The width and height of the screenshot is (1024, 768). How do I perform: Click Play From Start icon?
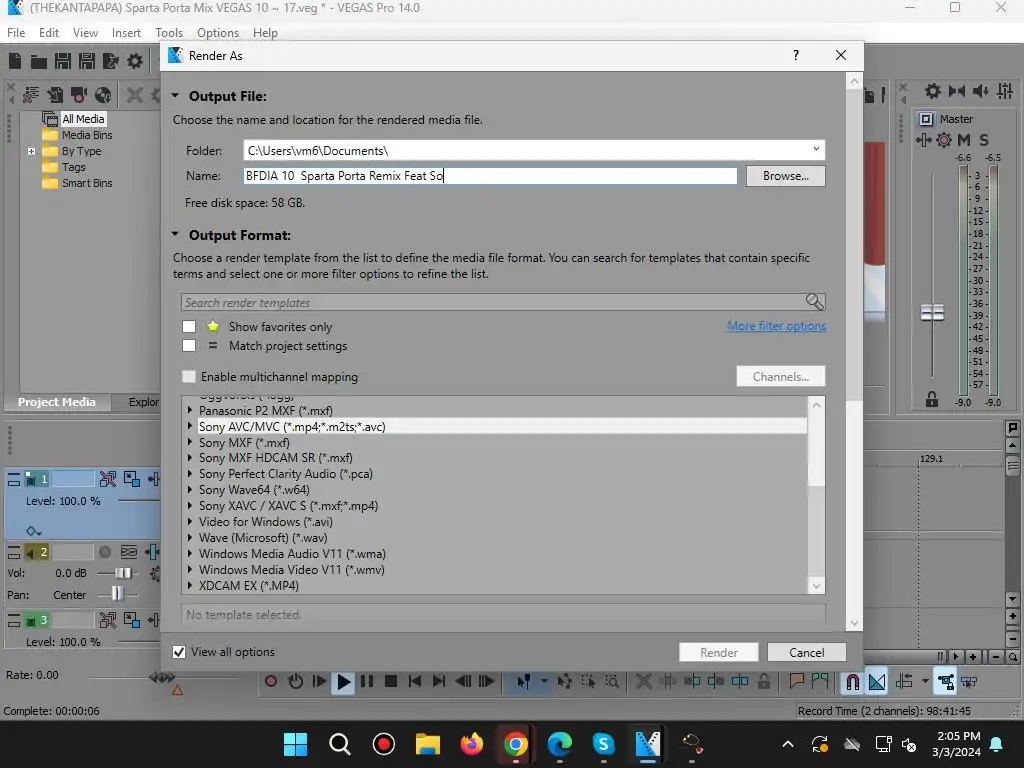pos(319,682)
